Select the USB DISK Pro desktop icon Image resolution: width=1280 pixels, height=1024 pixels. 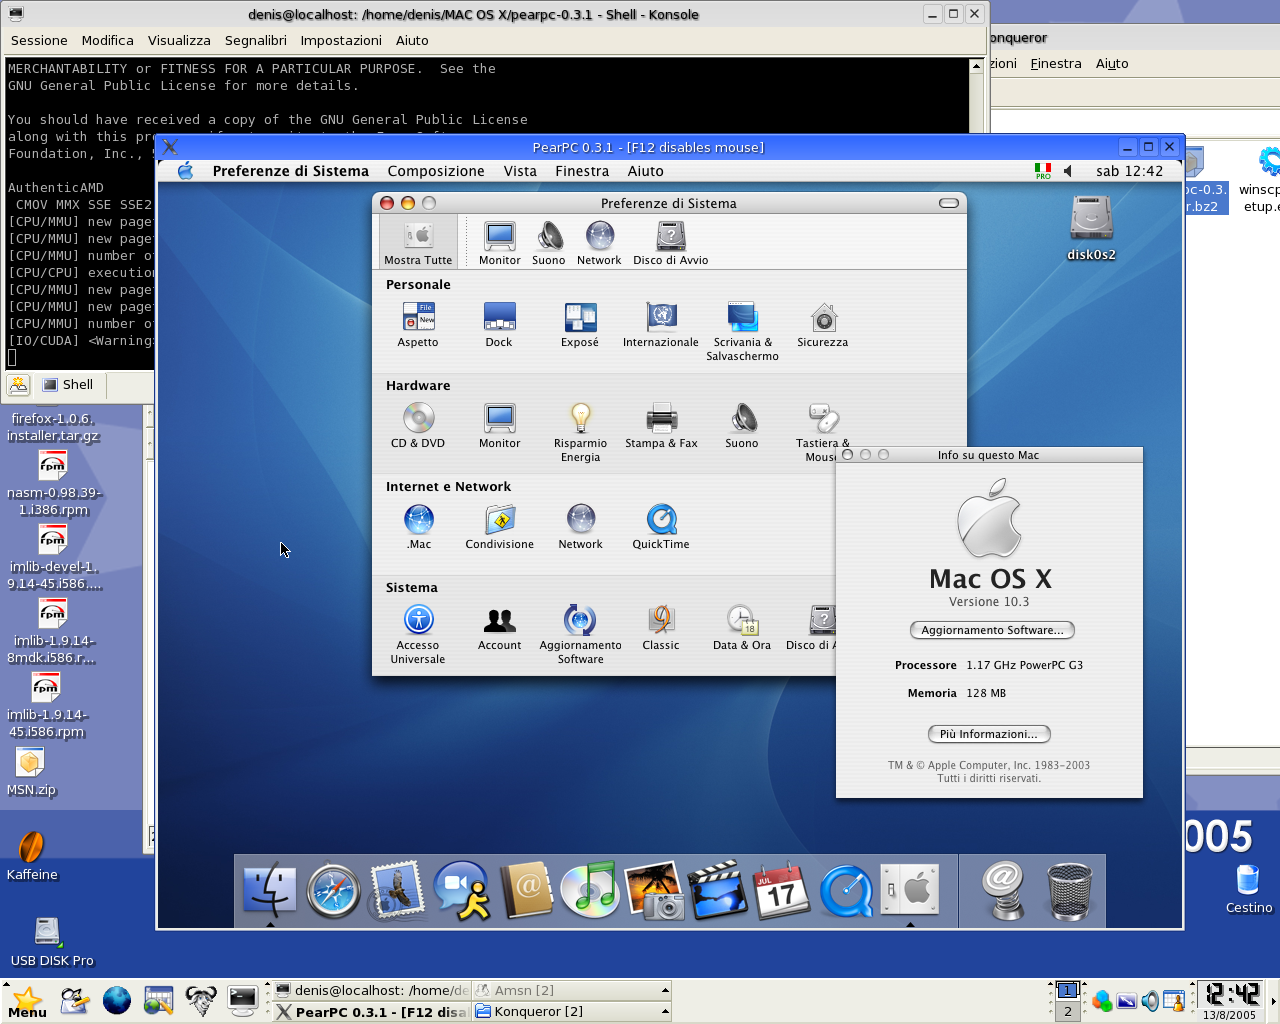click(52, 942)
